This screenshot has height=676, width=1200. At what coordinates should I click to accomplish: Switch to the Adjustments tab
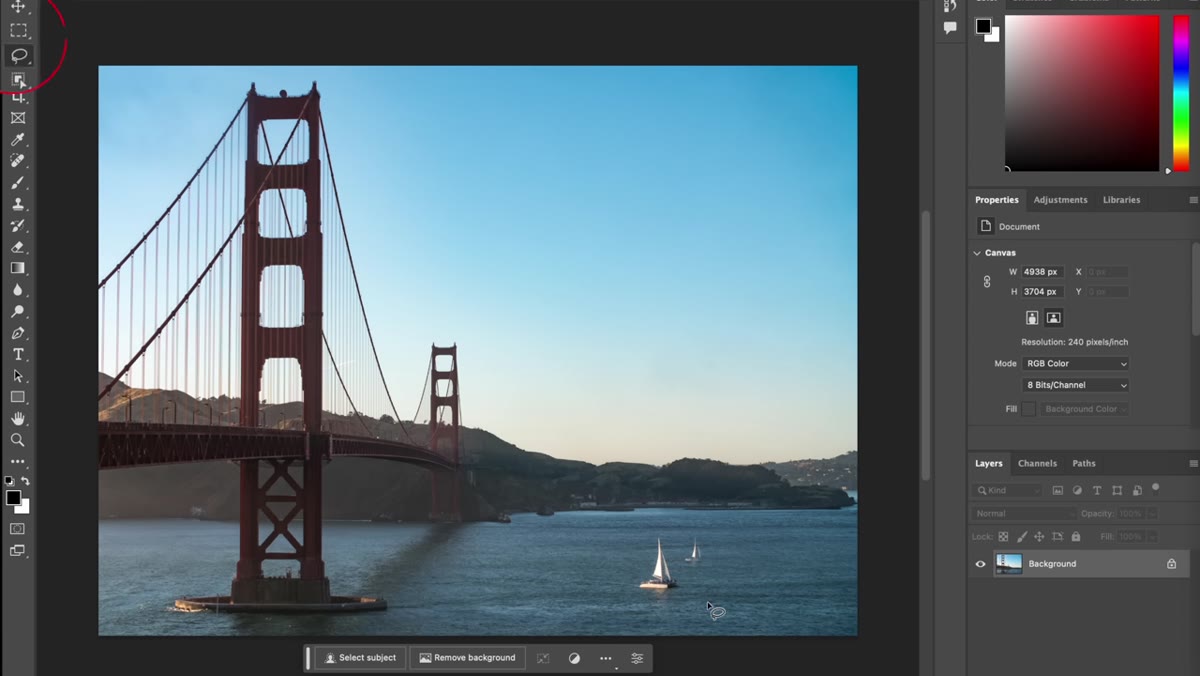coord(1060,200)
